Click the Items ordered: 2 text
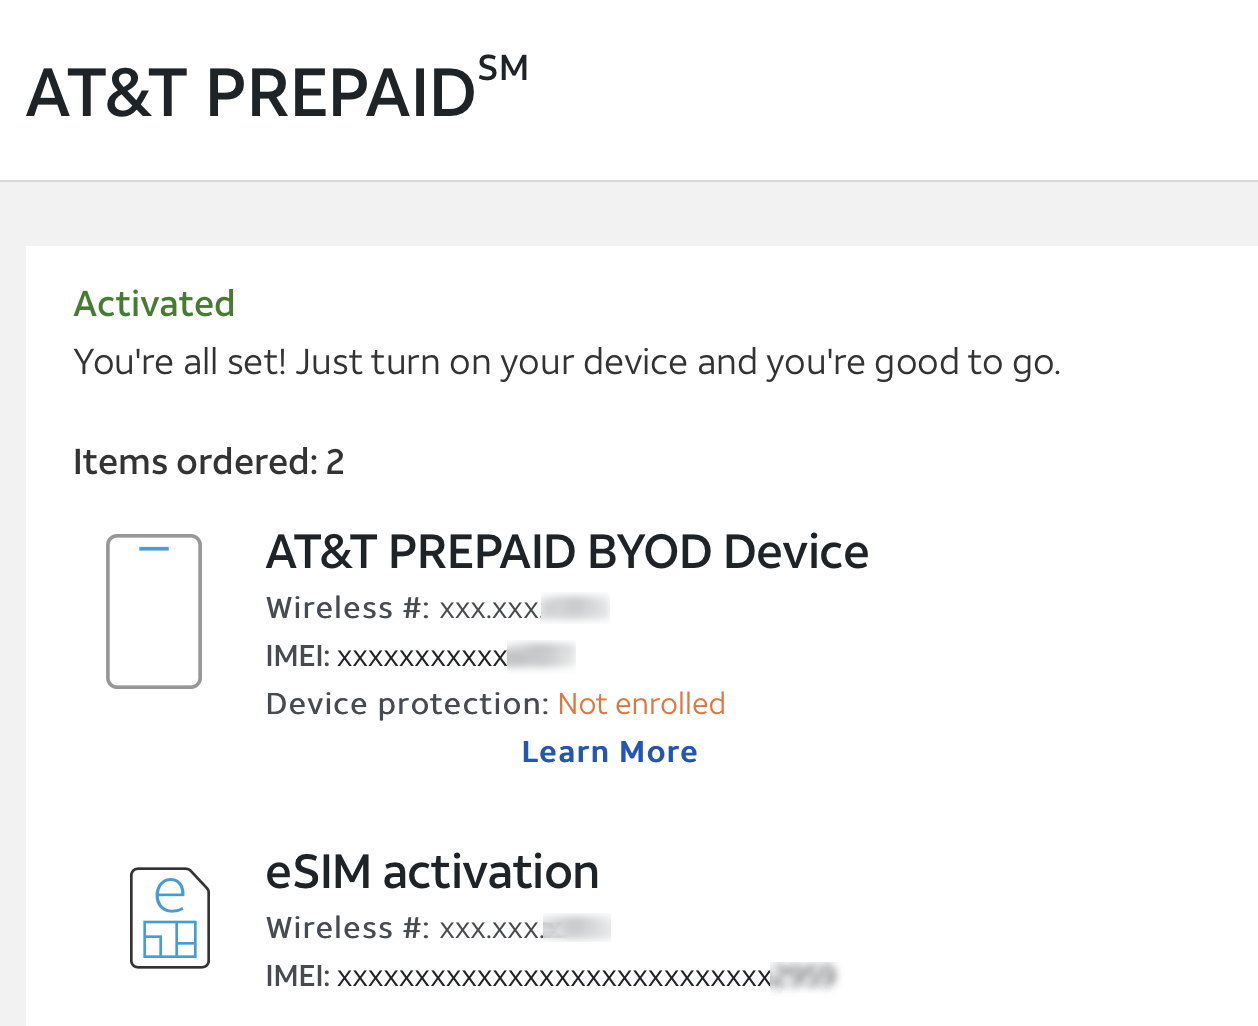 208,462
